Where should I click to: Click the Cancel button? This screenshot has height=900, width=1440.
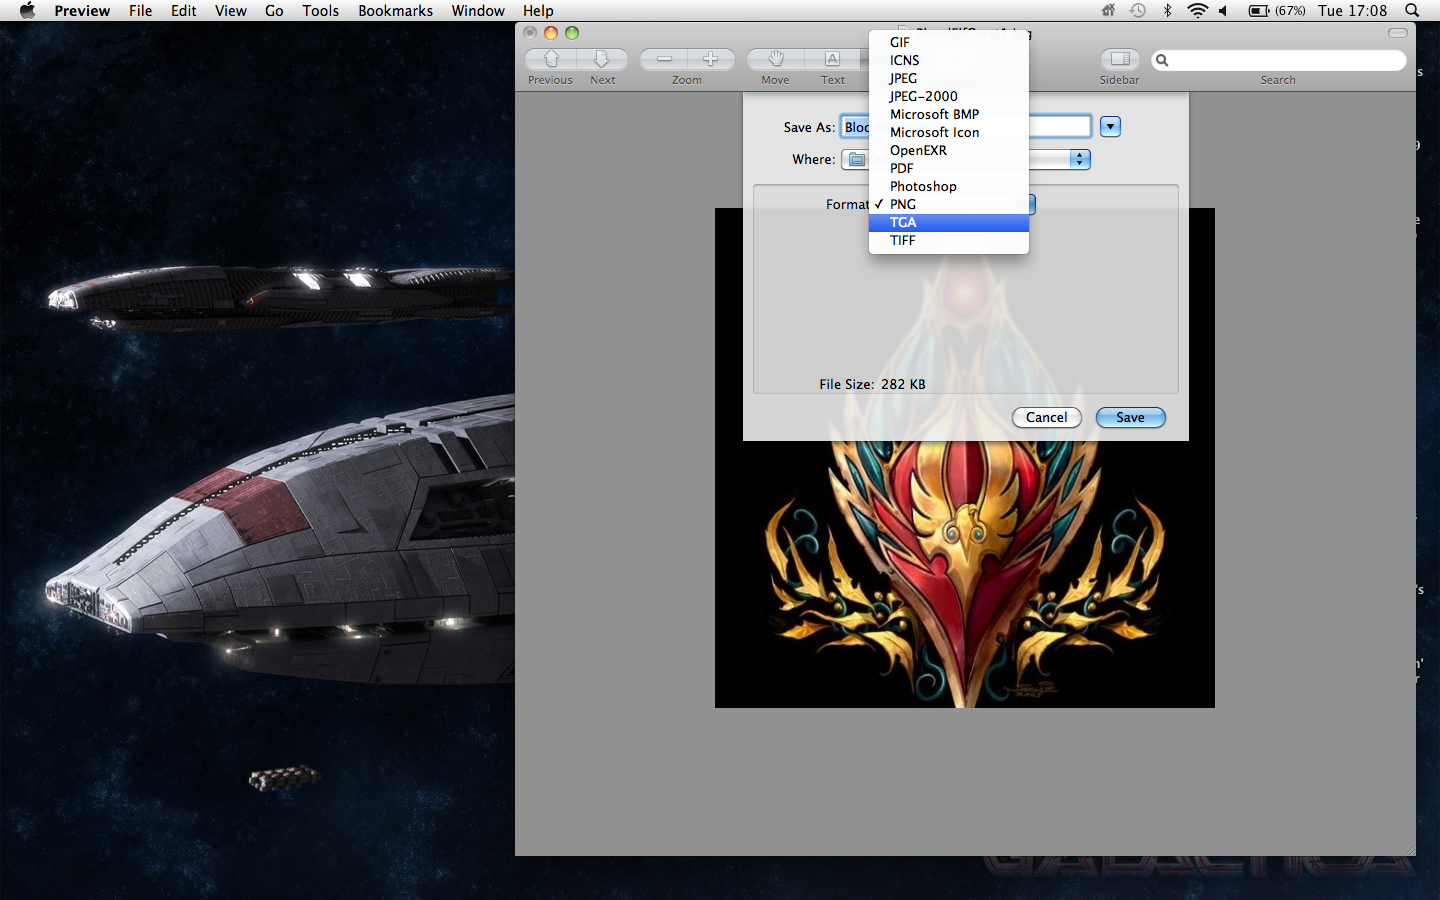pyautogui.click(x=1046, y=417)
